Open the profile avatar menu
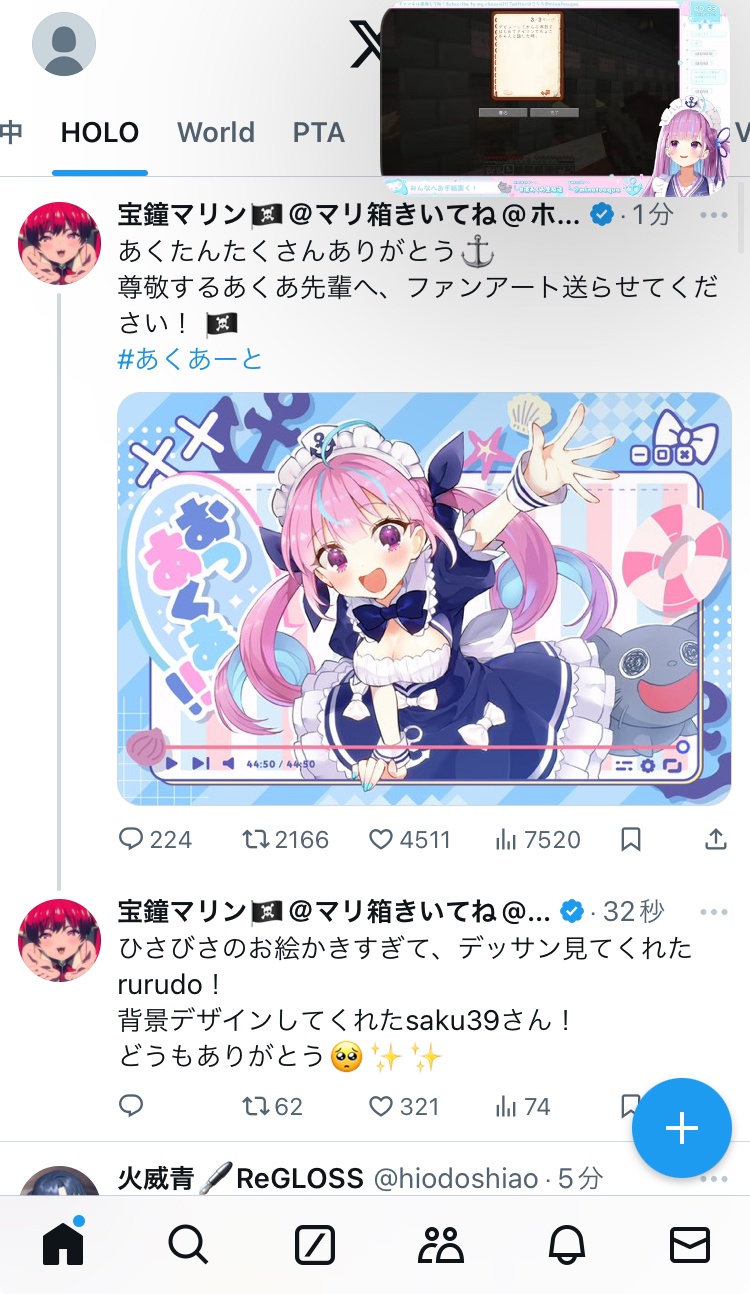 pos(64,44)
